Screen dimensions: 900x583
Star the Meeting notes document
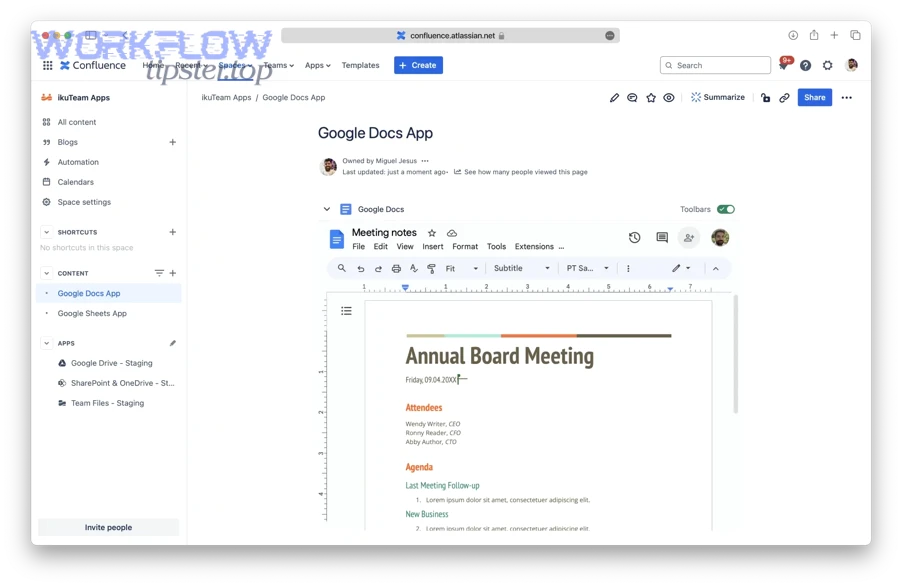(432, 233)
